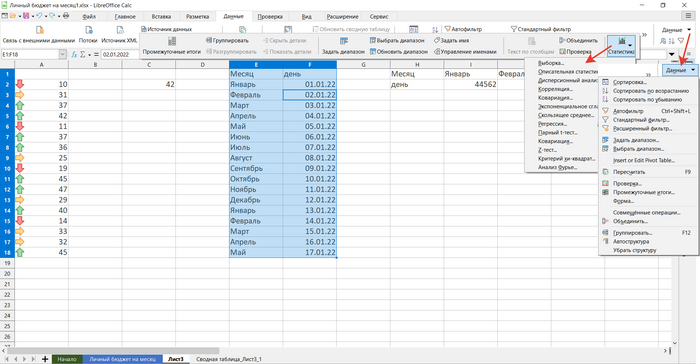Switch to the Разметка tab
Image resolution: width=700 pixels, height=364 pixels.
(x=197, y=17)
